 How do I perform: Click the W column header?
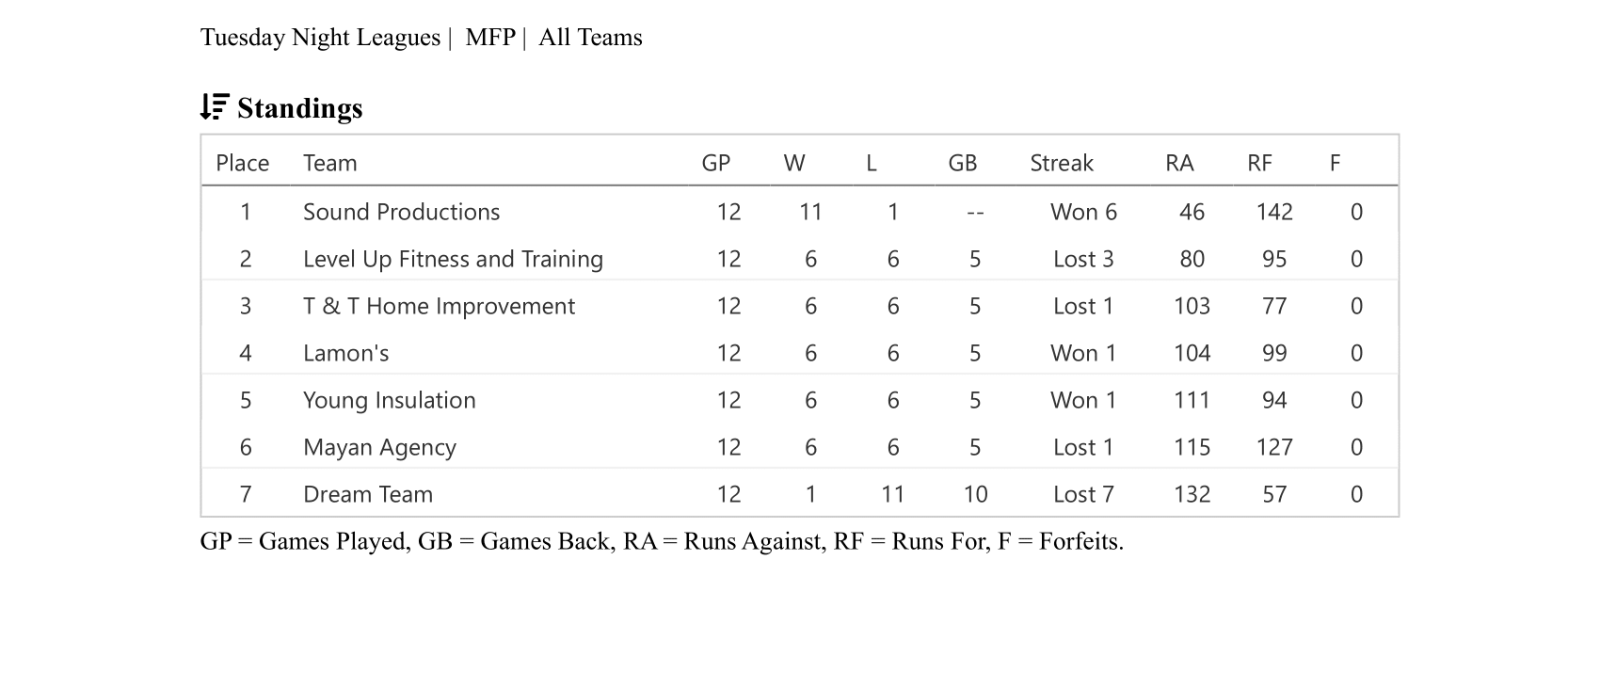tap(794, 163)
